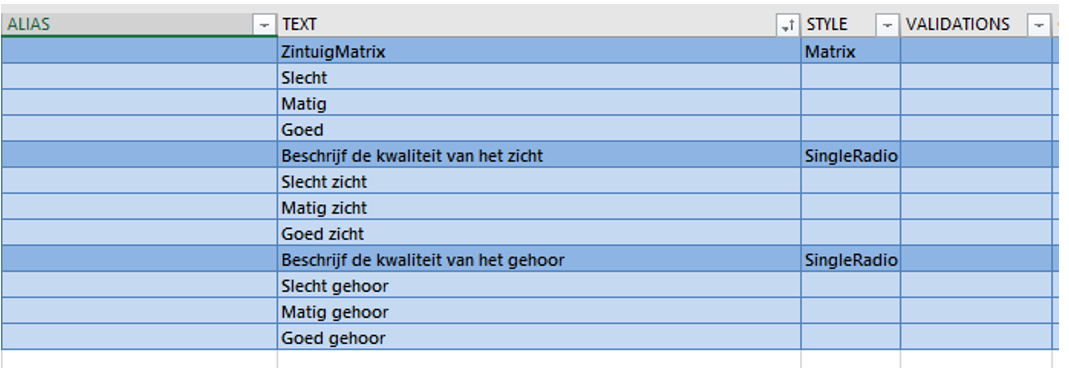Select the SingleRadio cell in the gehoor row
This screenshot has height=368, width=1069.
pos(851,260)
